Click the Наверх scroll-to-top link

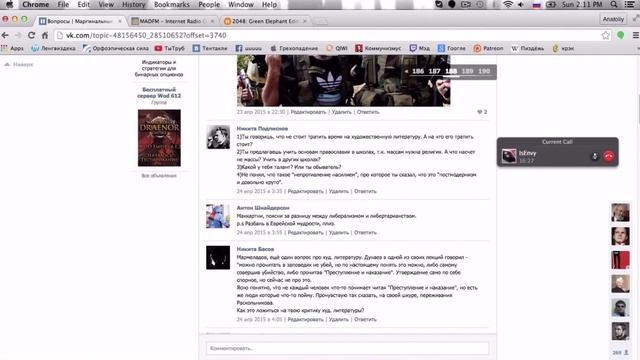[x=19, y=64]
